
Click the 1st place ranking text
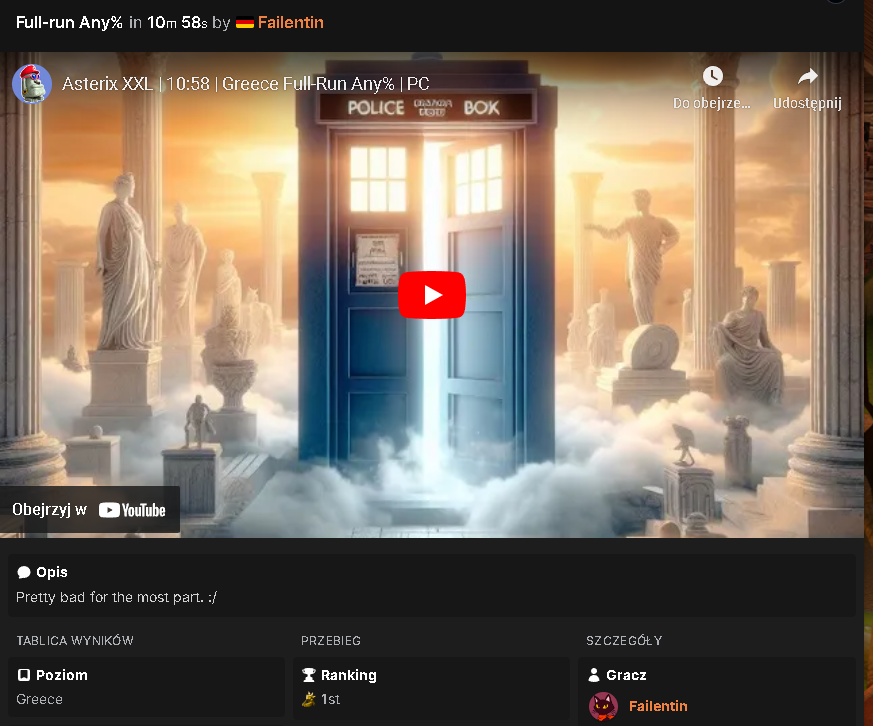tap(330, 699)
